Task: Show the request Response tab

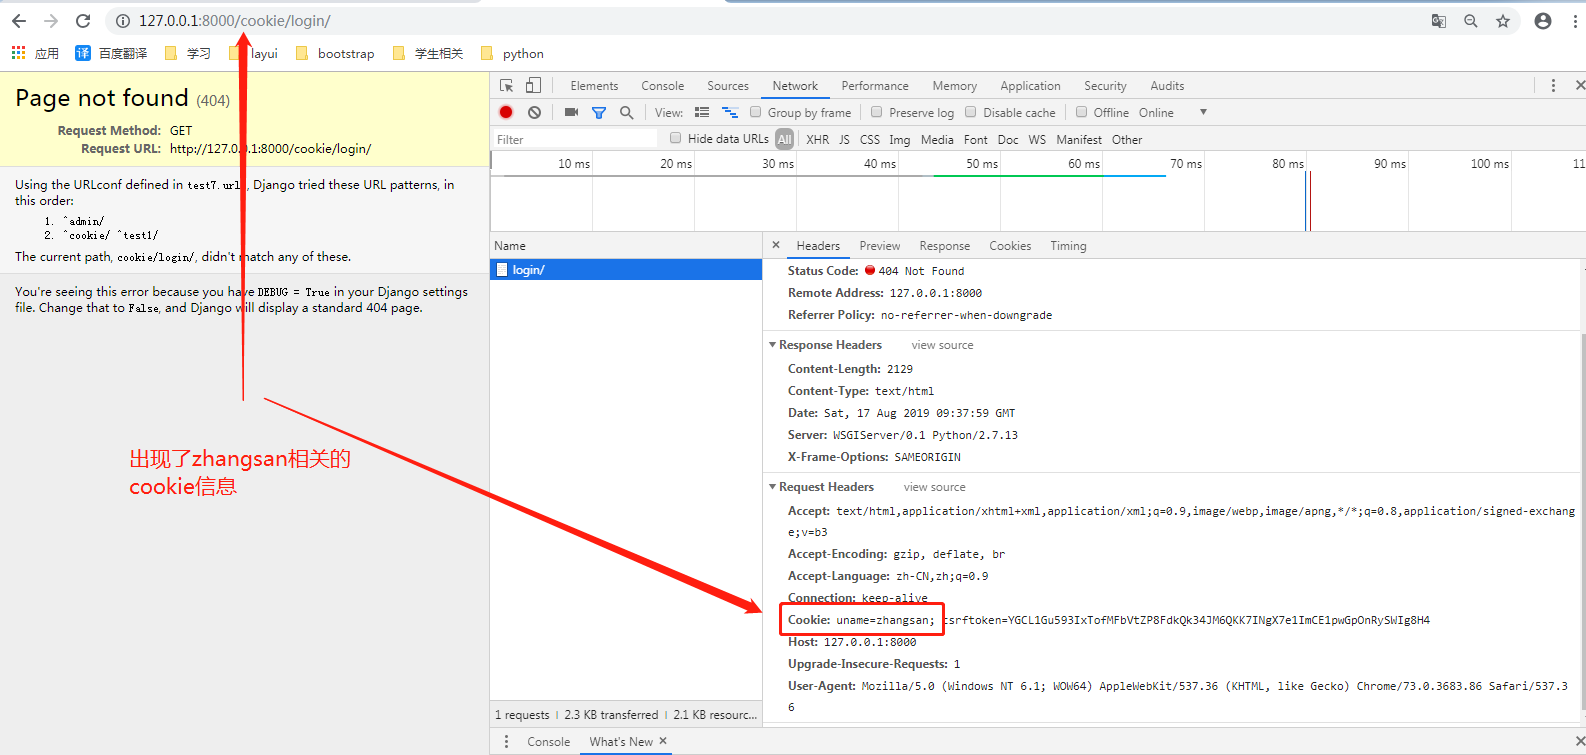Action: pos(945,246)
